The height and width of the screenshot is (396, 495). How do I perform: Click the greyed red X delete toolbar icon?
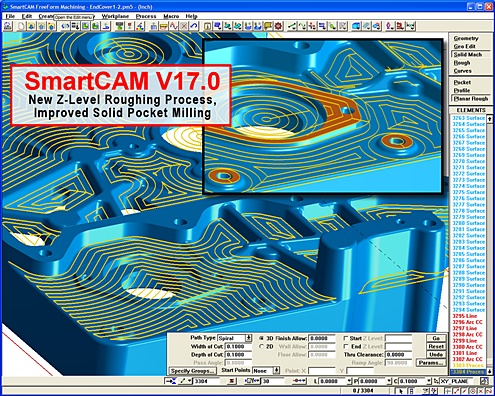tap(184, 26)
